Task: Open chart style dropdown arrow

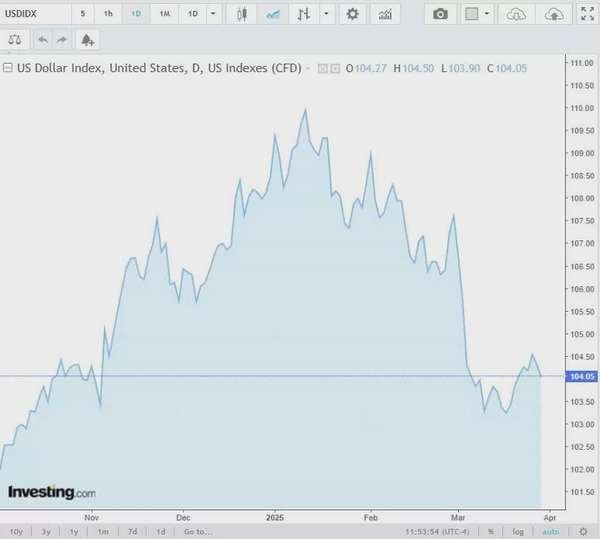Action: point(326,14)
